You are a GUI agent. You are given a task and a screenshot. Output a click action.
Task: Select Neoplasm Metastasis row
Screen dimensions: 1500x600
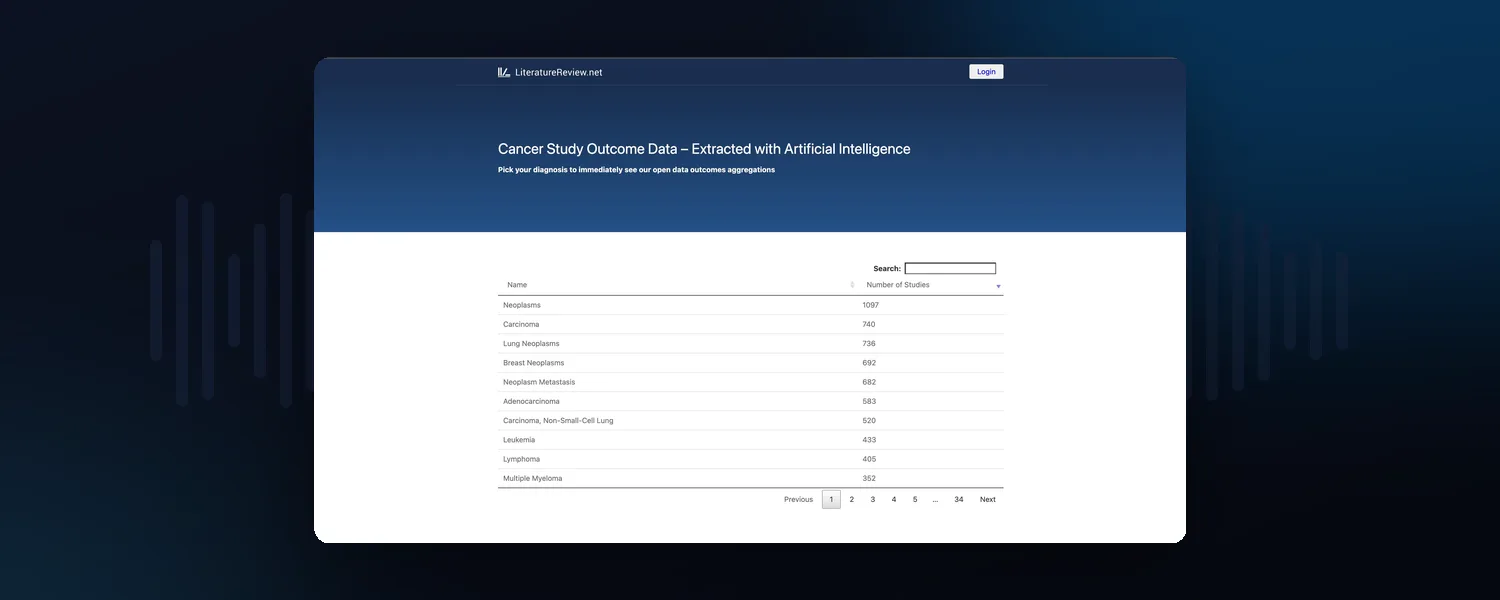(751, 382)
